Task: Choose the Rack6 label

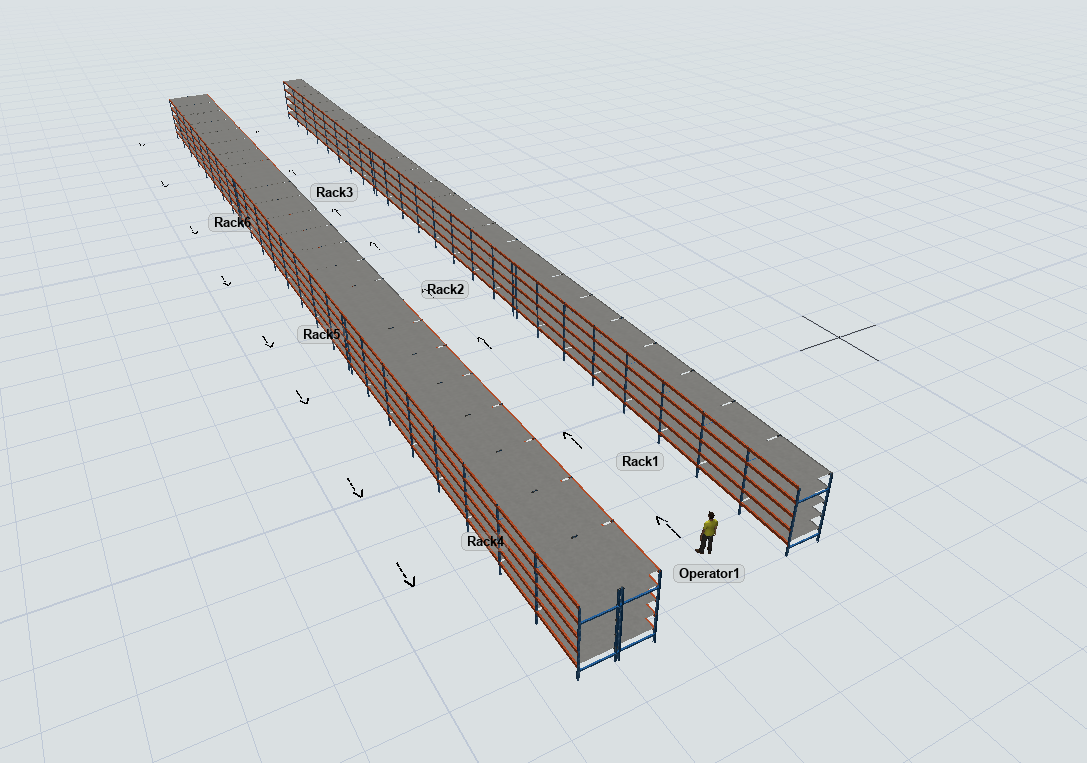Action: point(231,222)
